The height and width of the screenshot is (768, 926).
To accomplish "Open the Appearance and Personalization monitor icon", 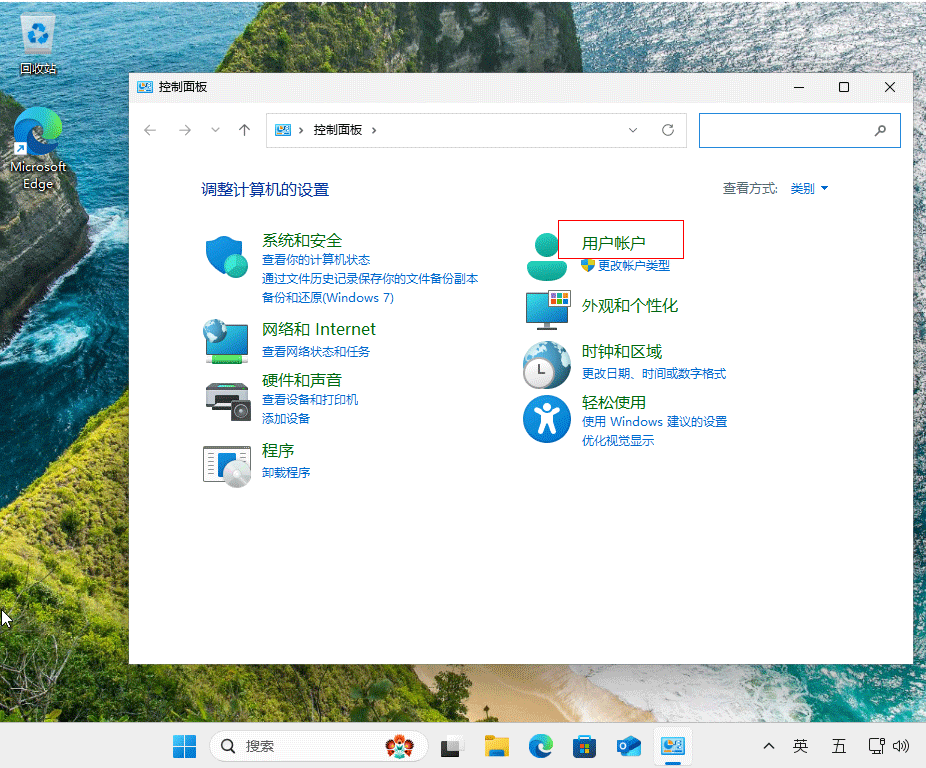I will tap(547, 310).
